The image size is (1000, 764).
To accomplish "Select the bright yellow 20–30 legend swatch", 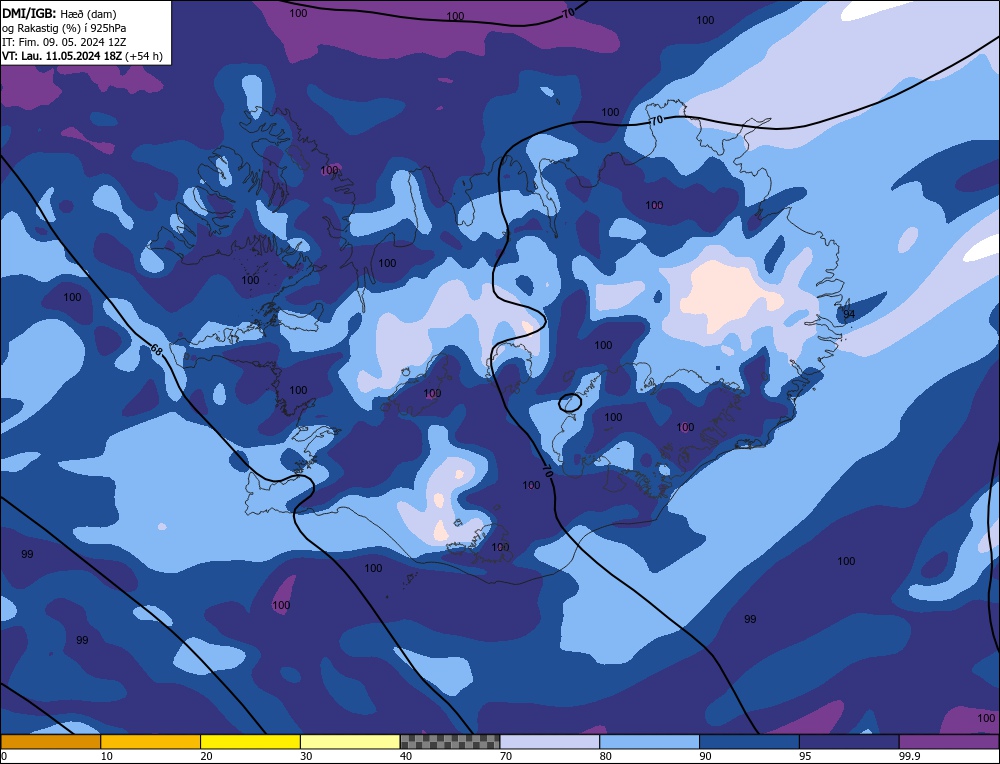I will click(x=250, y=741).
